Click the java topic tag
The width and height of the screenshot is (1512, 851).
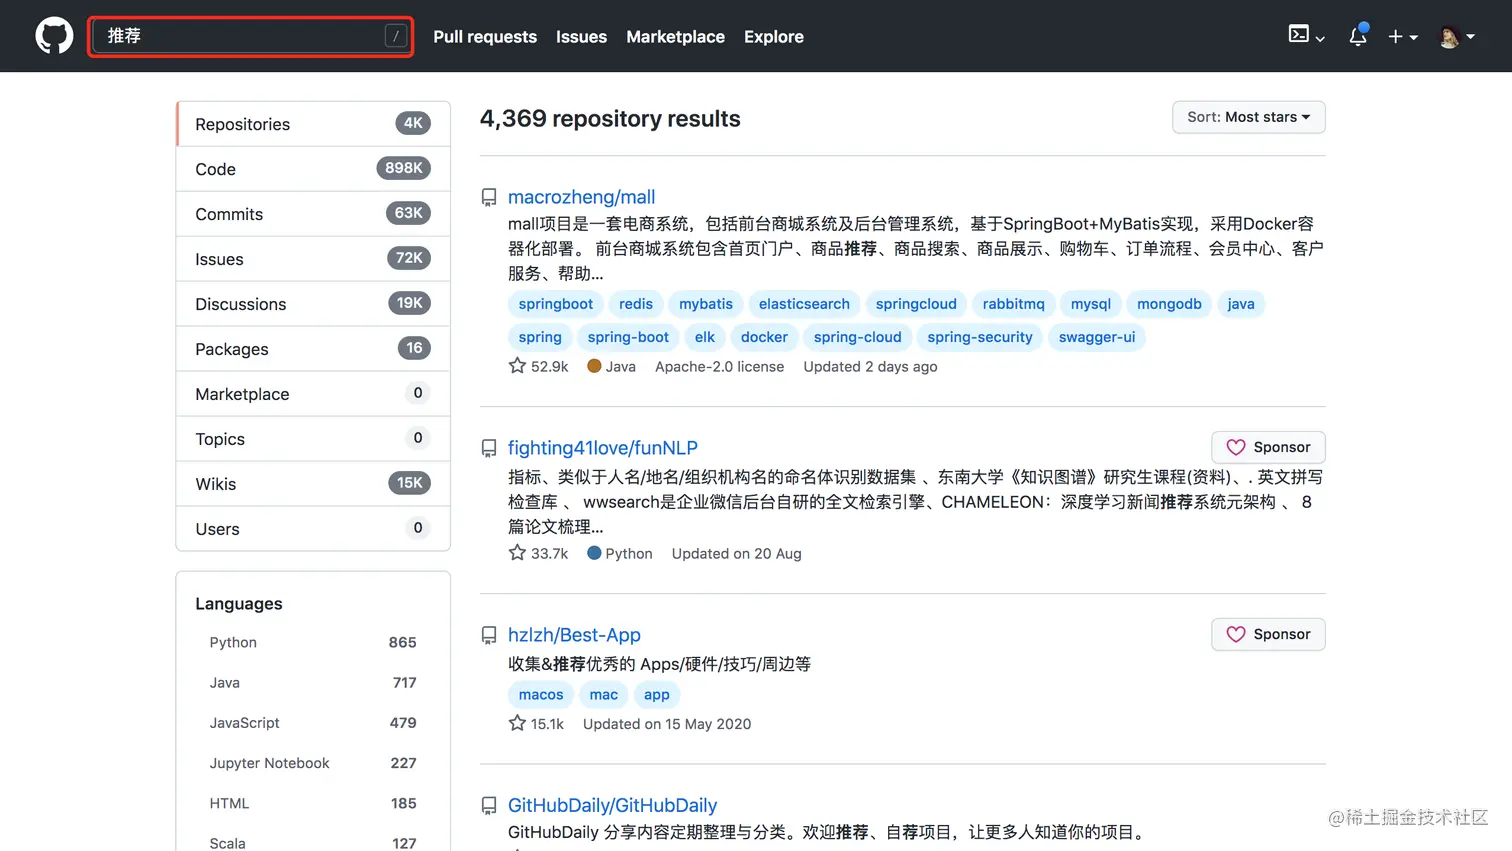[x=1241, y=304]
